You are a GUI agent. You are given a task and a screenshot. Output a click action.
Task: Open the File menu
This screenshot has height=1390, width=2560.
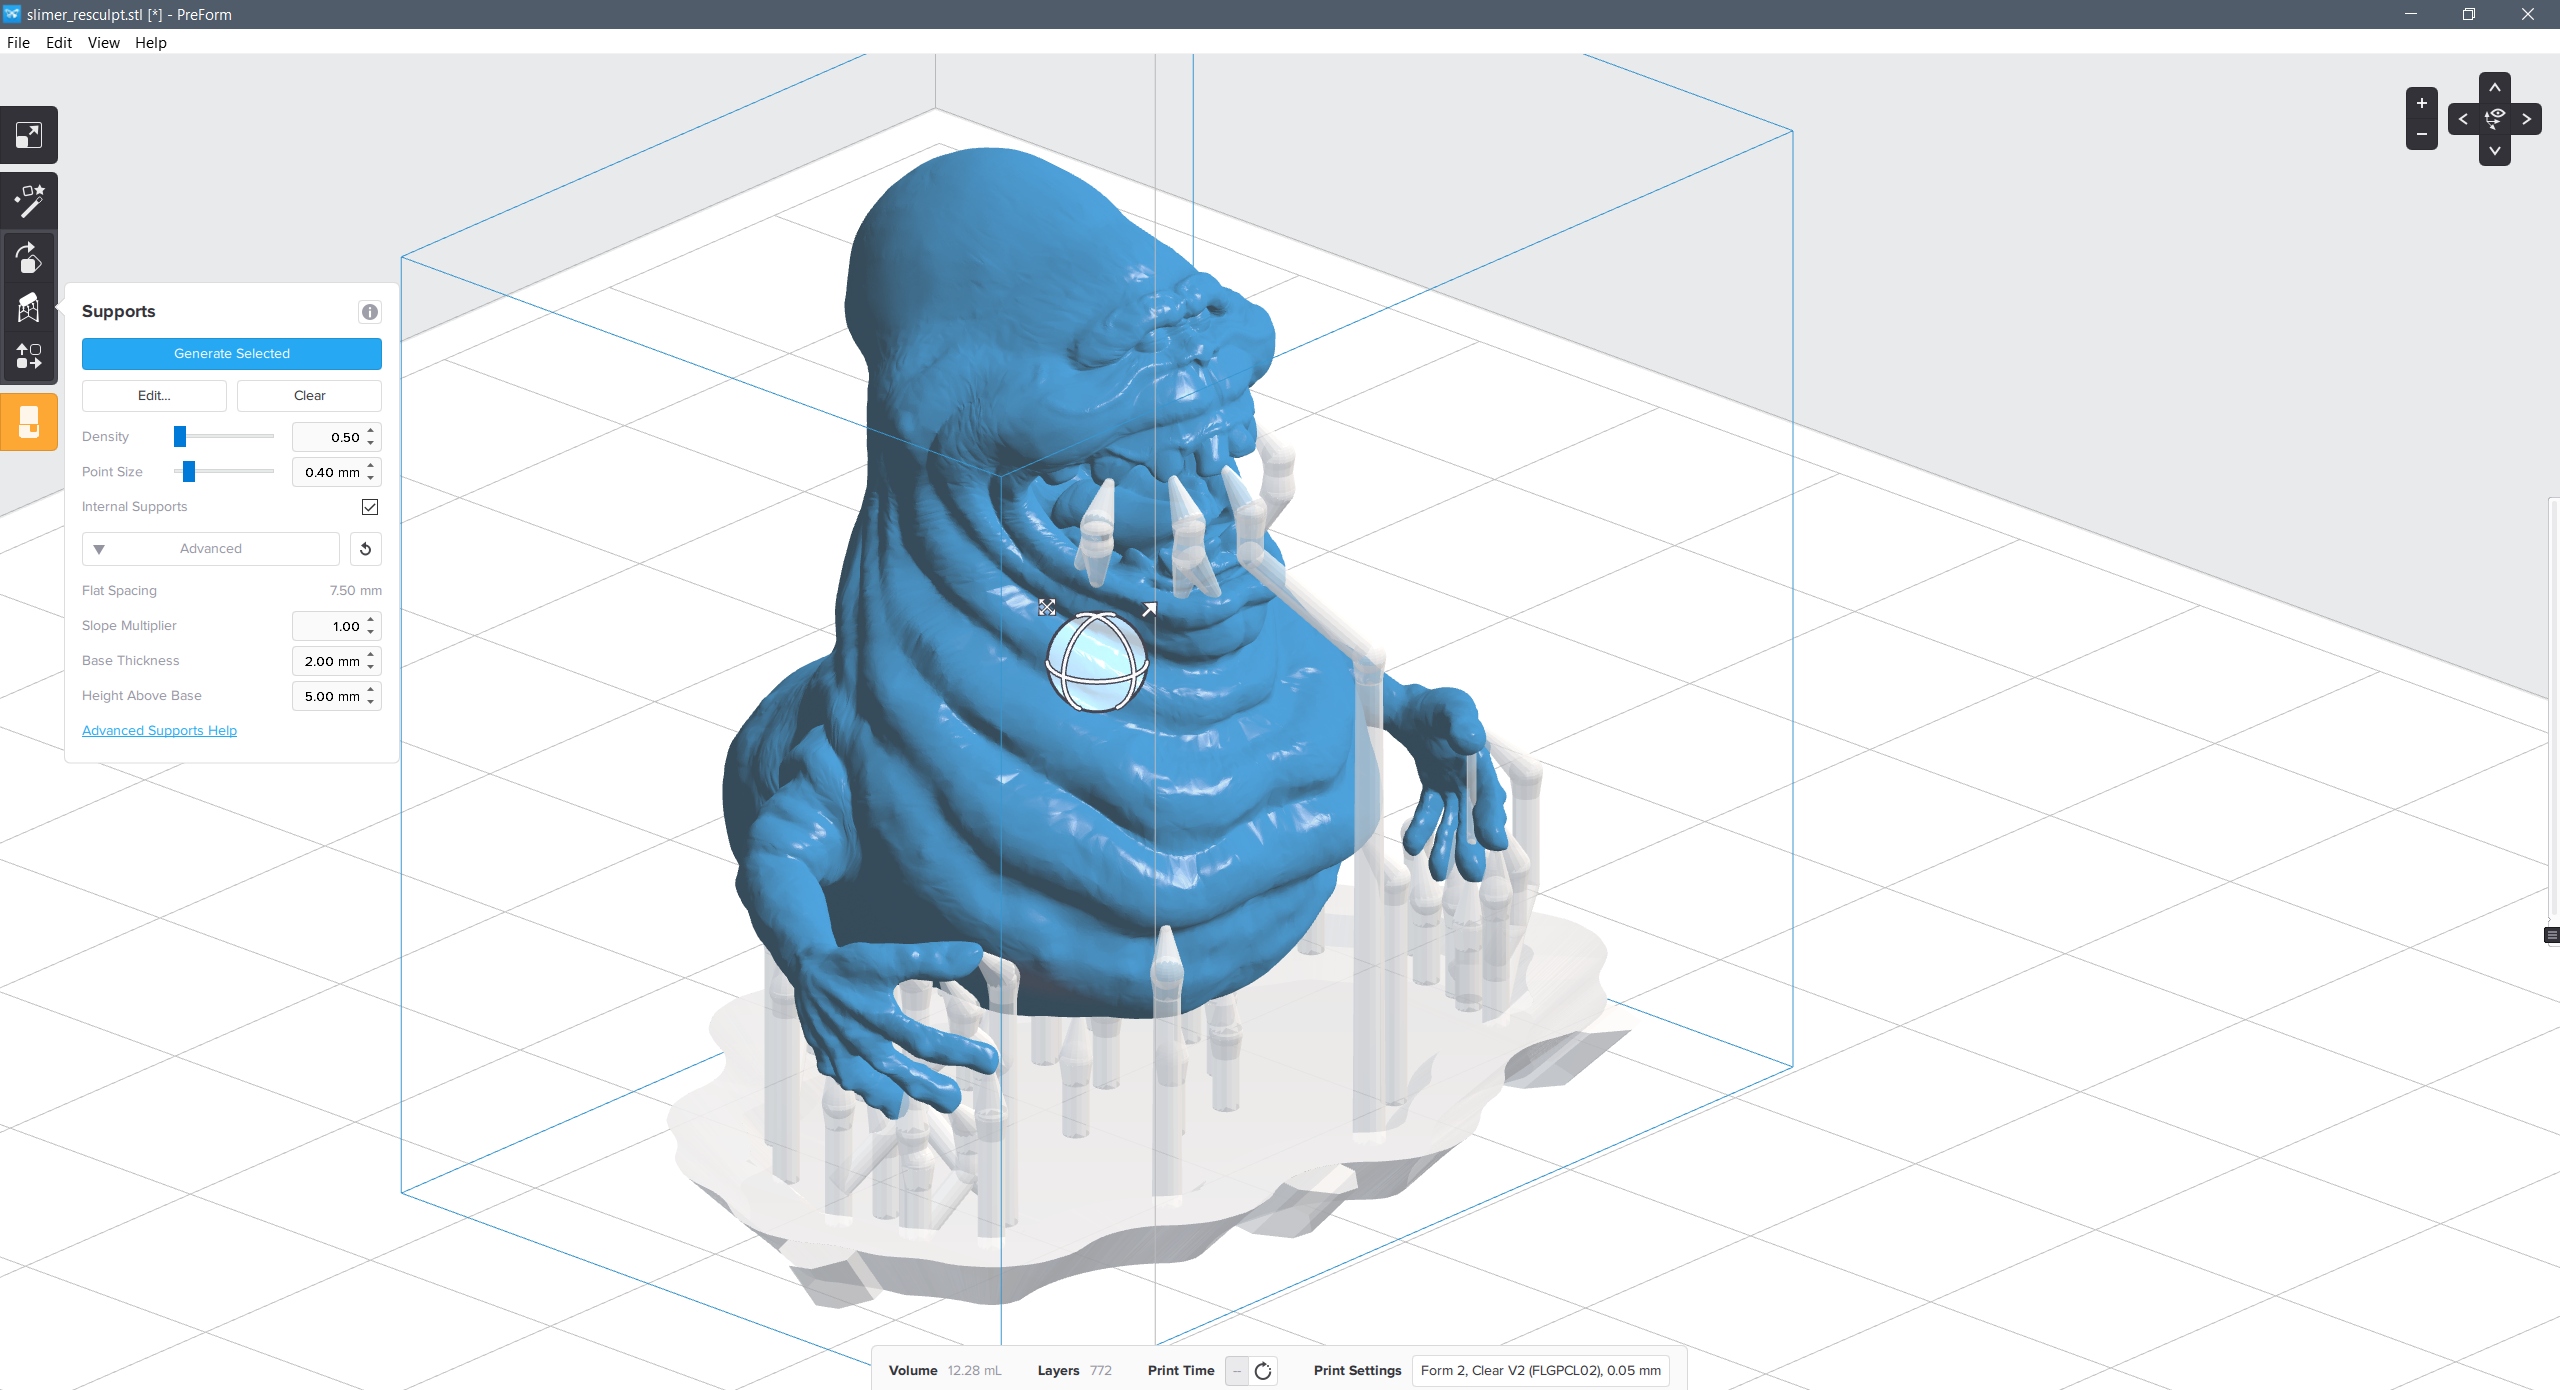click(18, 42)
